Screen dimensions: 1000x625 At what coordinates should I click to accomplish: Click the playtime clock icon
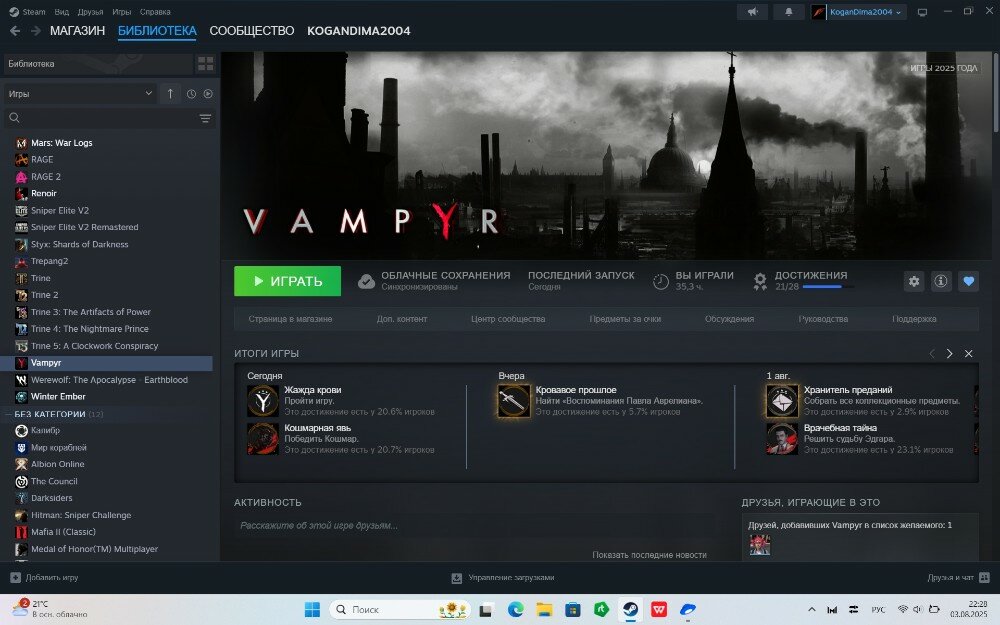click(x=661, y=281)
